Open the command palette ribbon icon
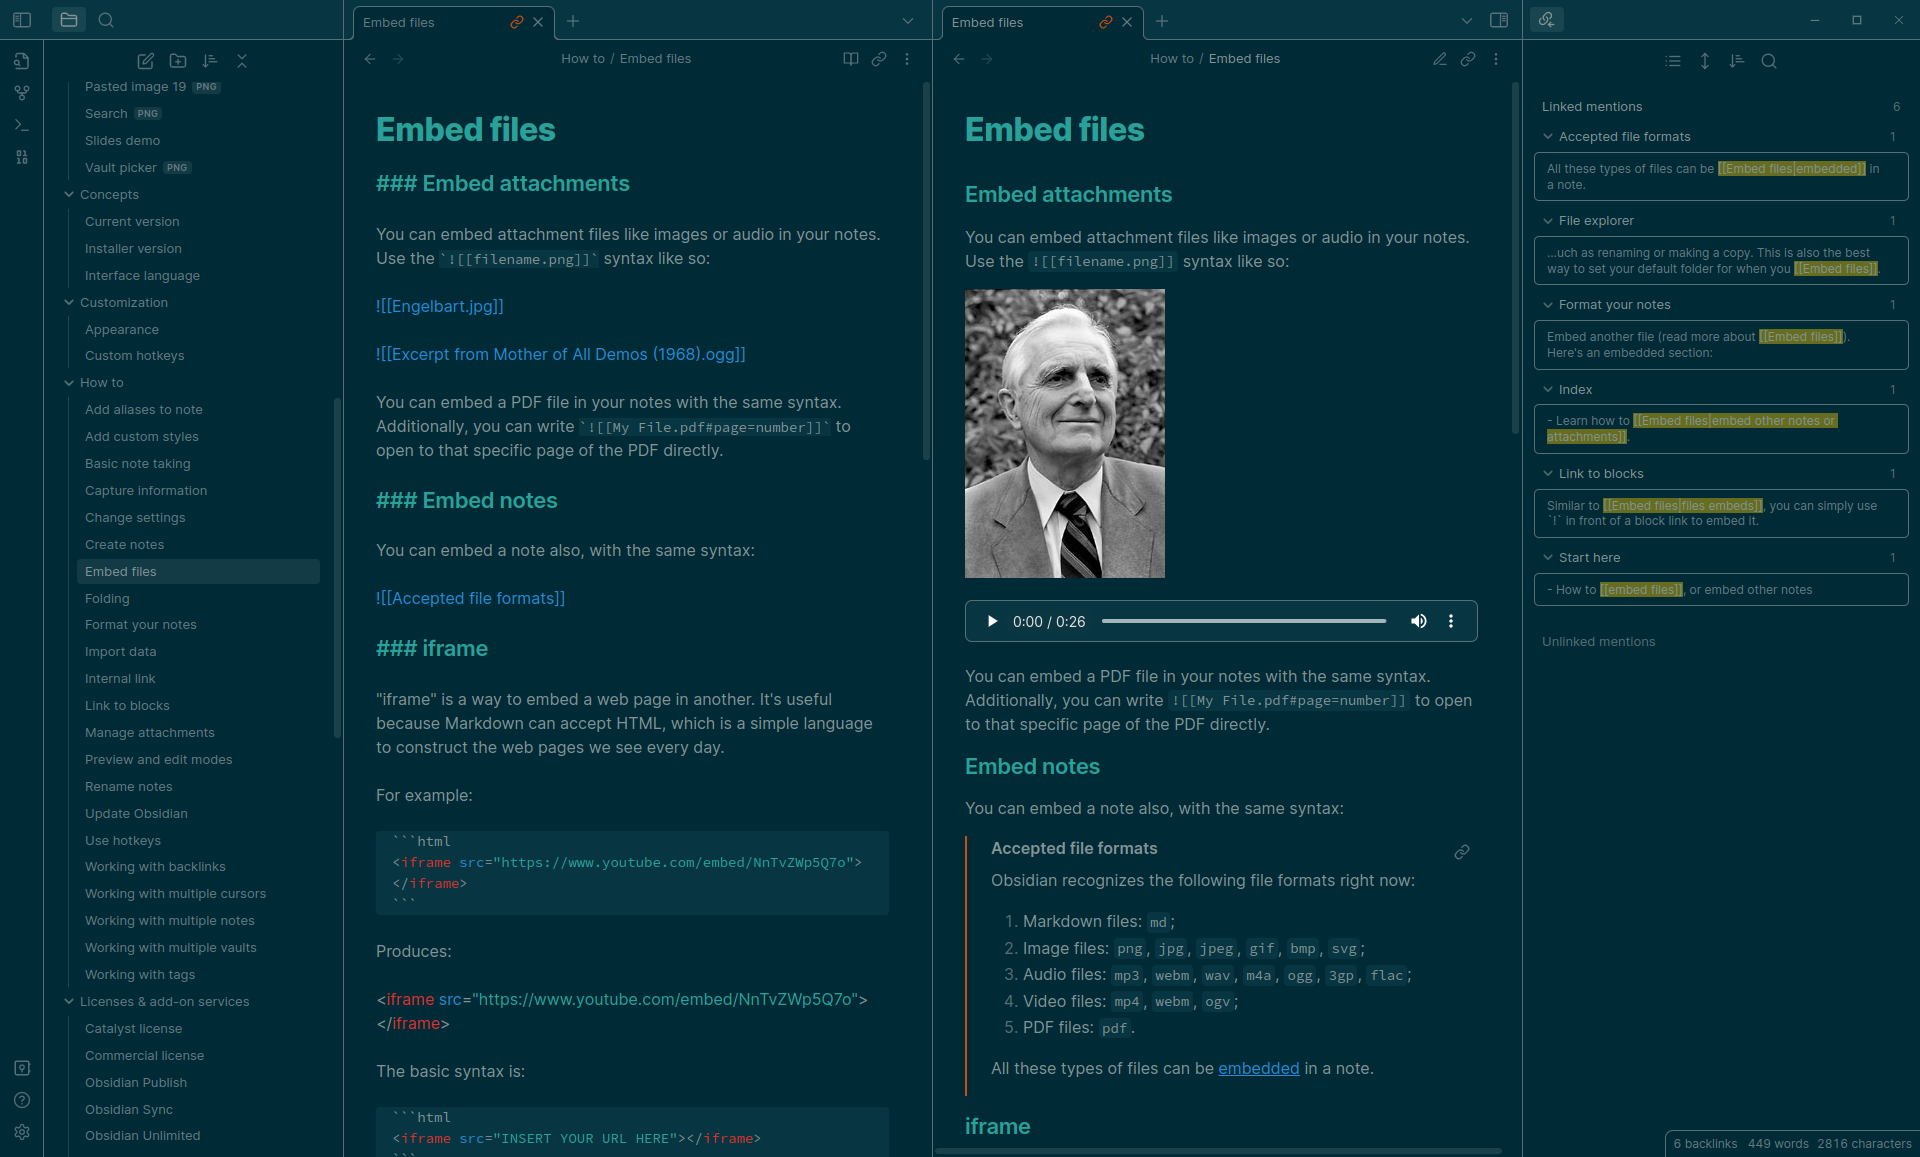Viewport: 1920px width, 1157px height. click(22, 125)
